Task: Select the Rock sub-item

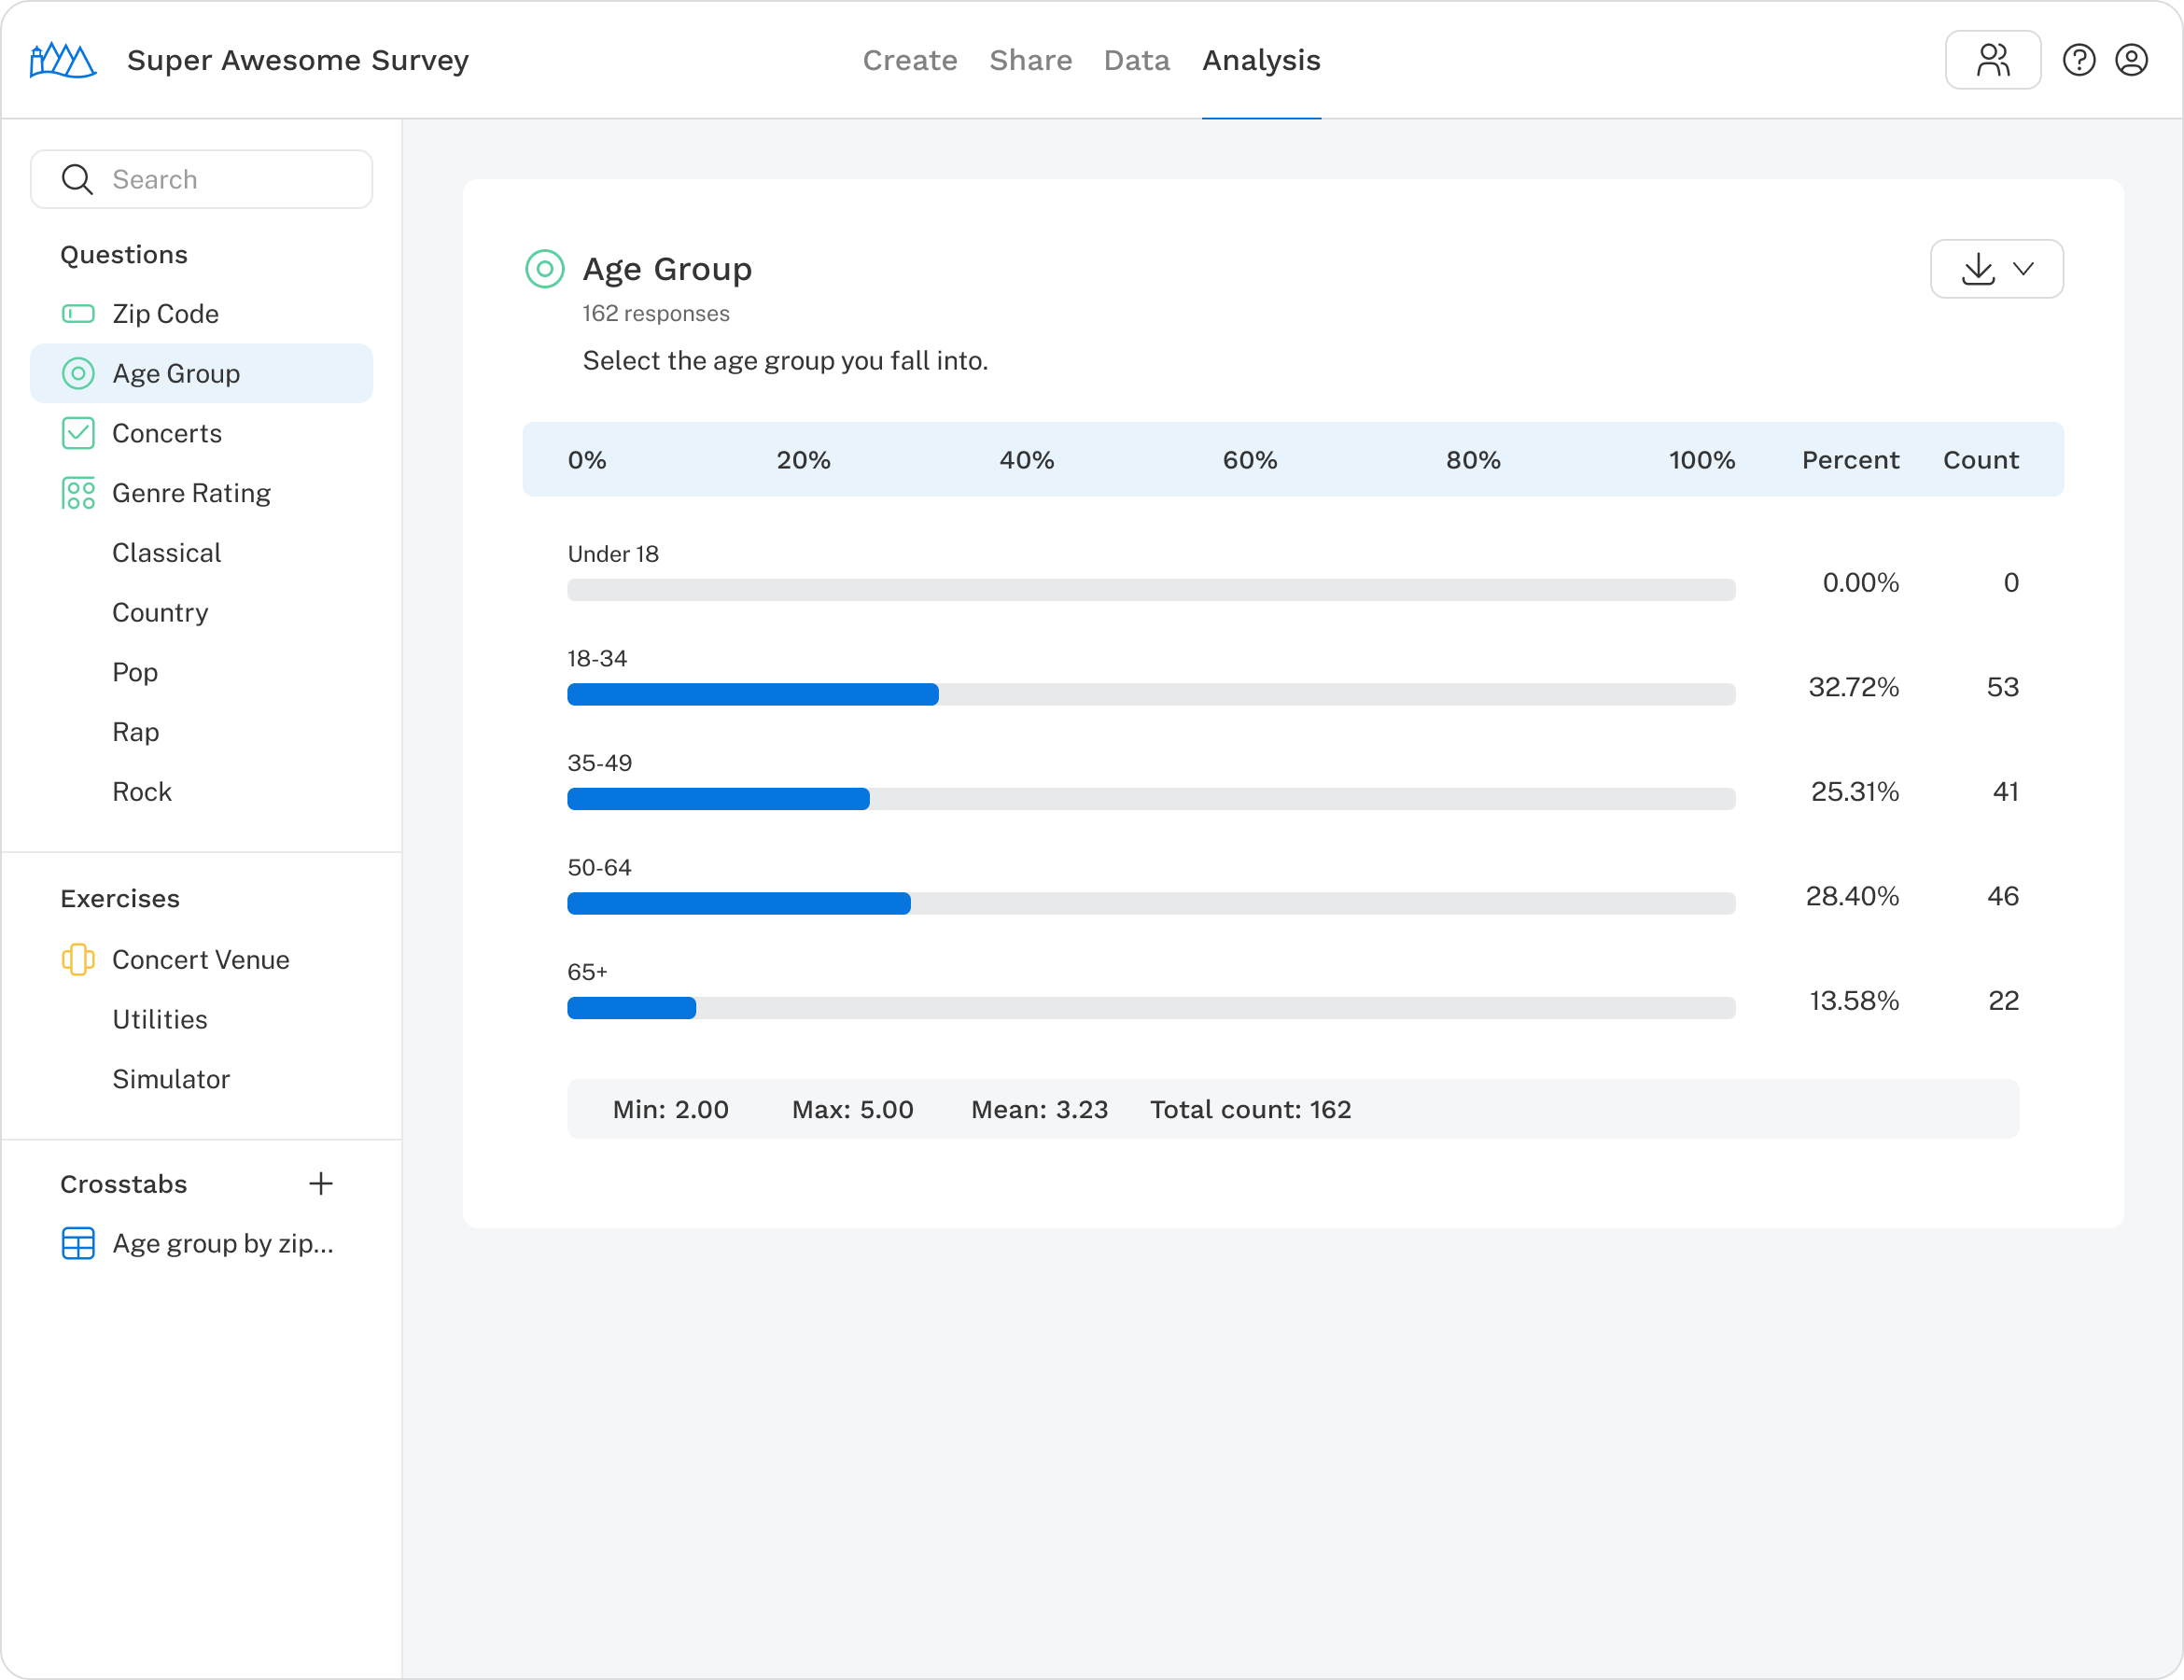Action: point(142,792)
